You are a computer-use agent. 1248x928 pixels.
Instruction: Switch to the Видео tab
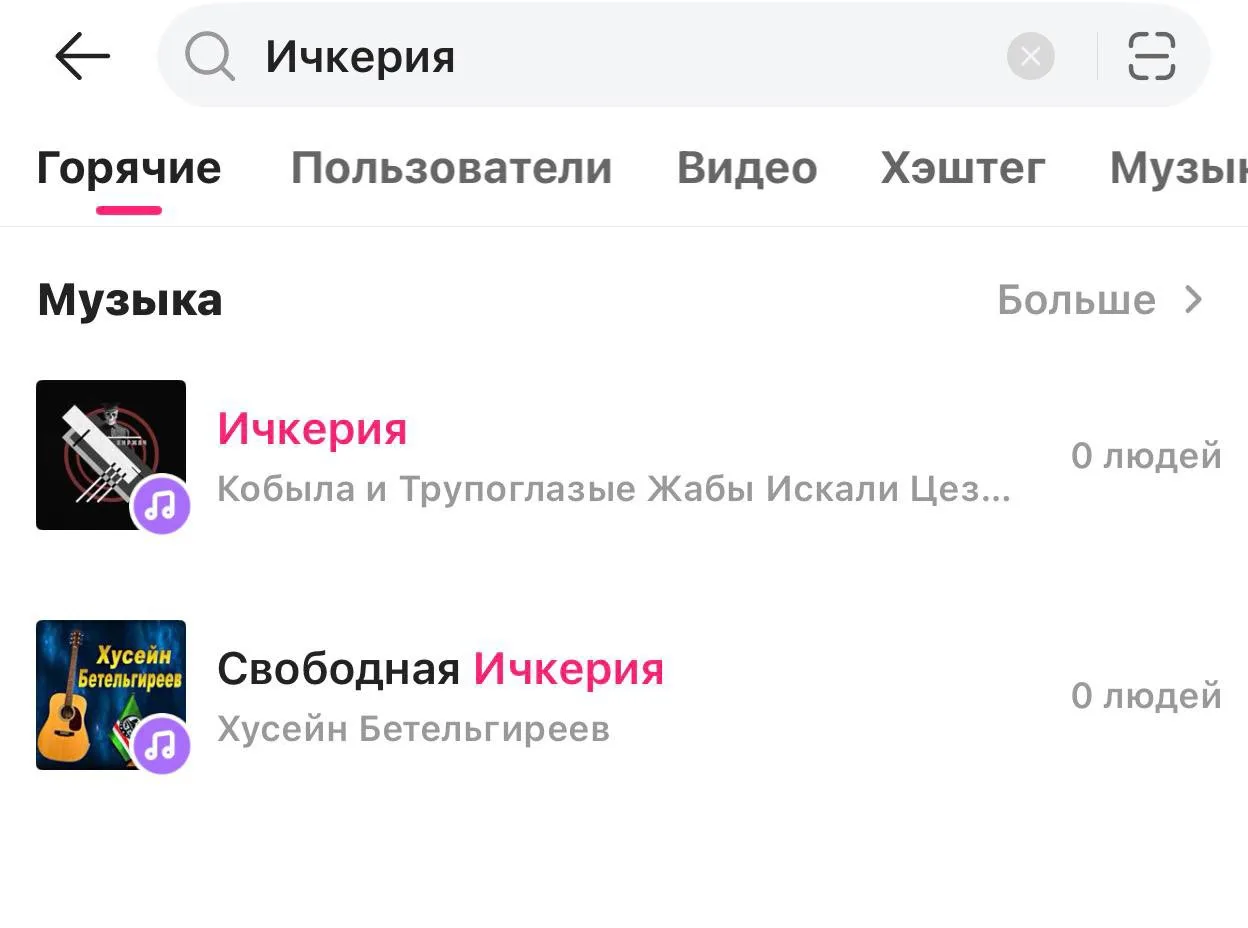(x=747, y=168)
